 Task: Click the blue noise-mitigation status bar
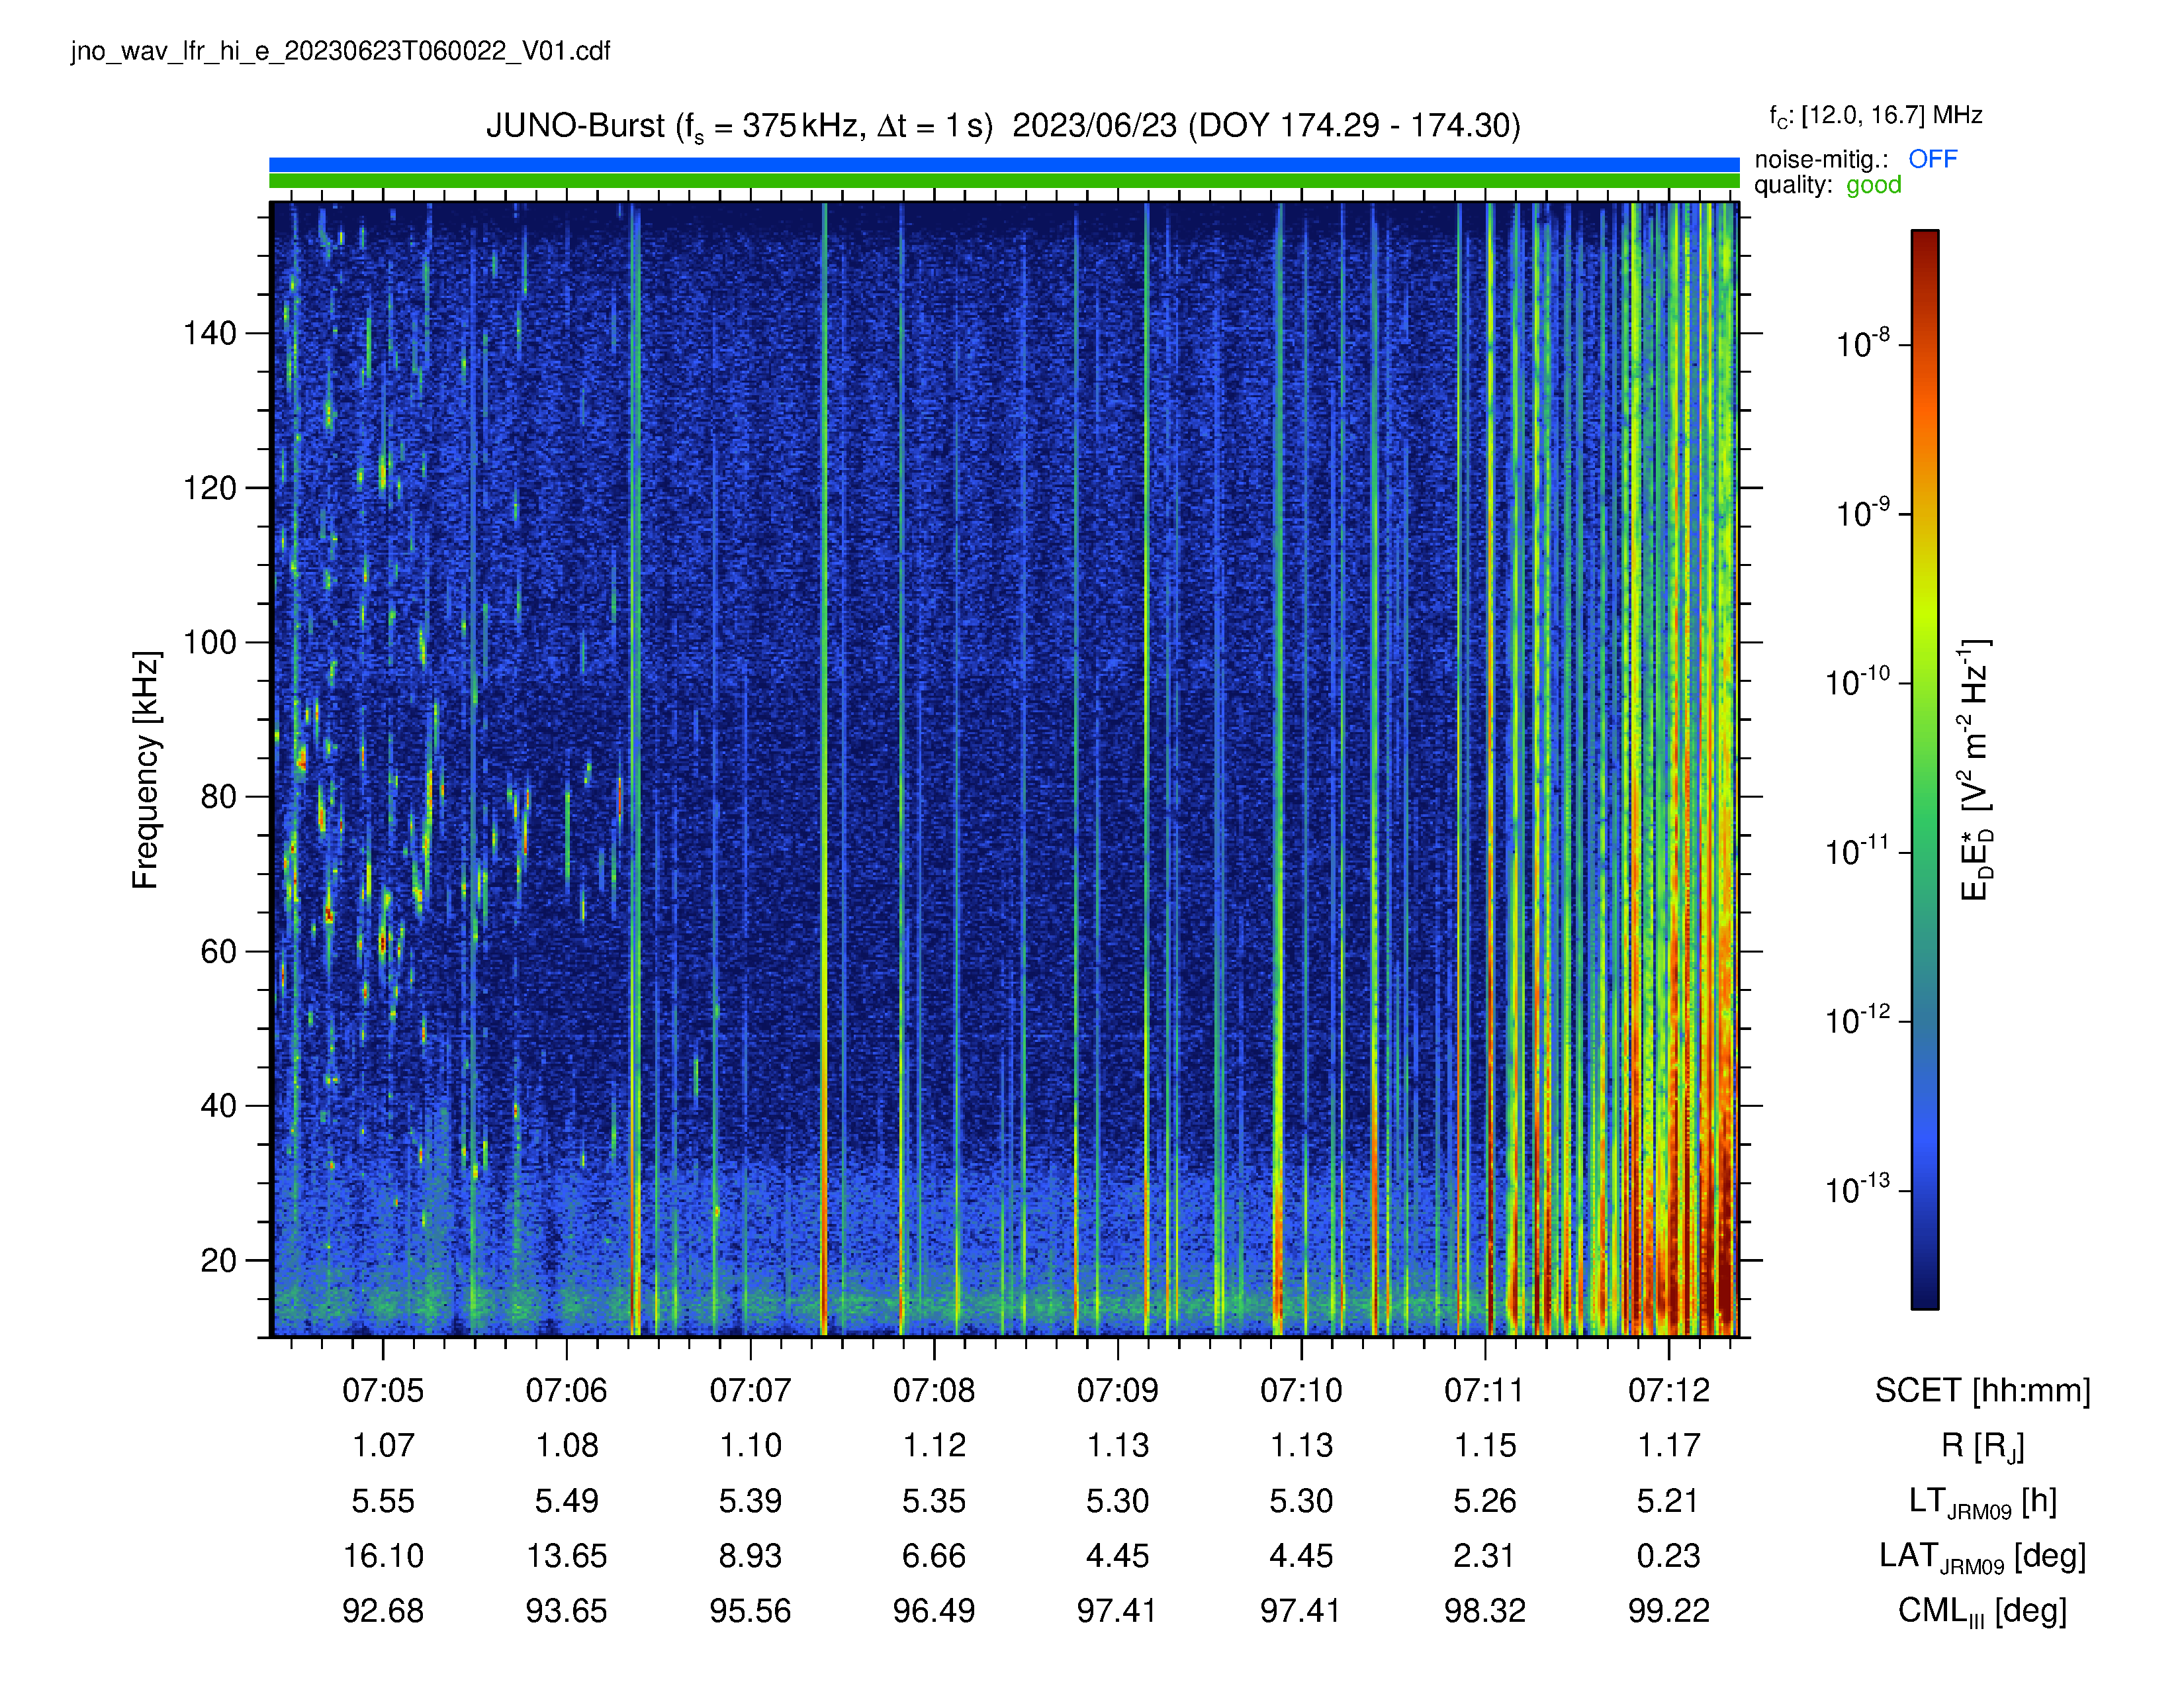[x=1004, y=165]
